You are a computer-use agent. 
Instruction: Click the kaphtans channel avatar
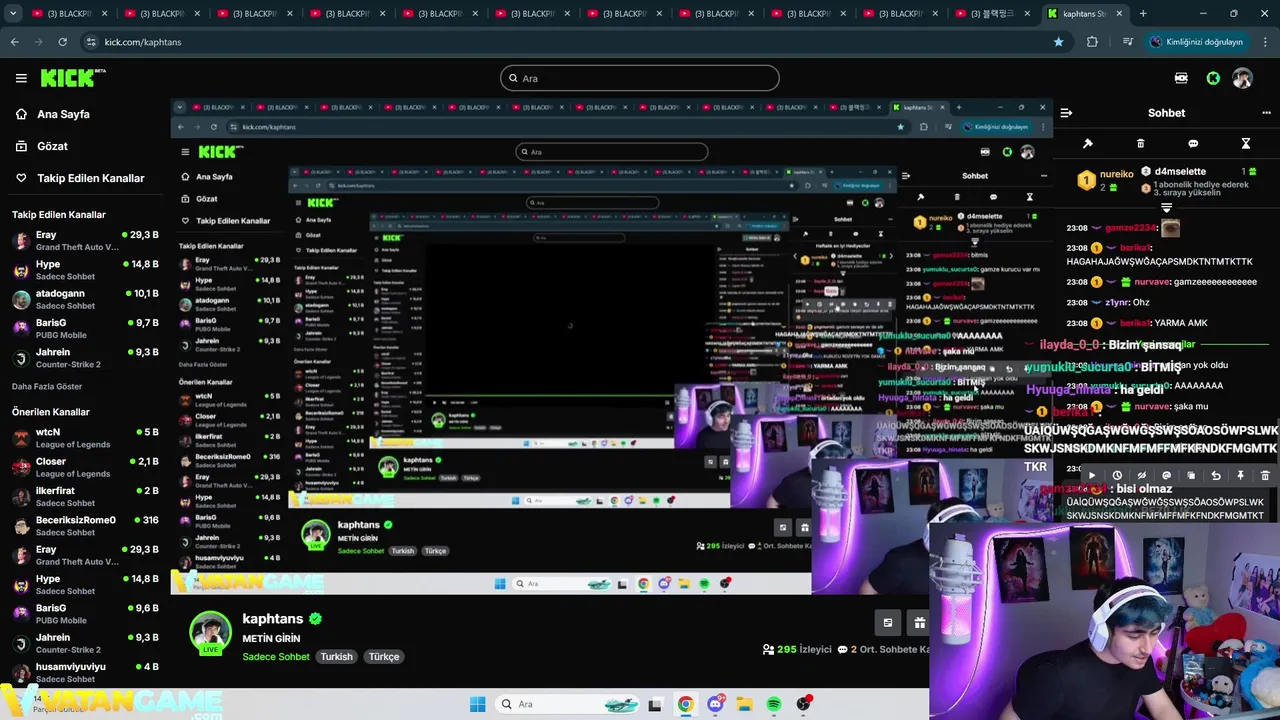[210, 632]
